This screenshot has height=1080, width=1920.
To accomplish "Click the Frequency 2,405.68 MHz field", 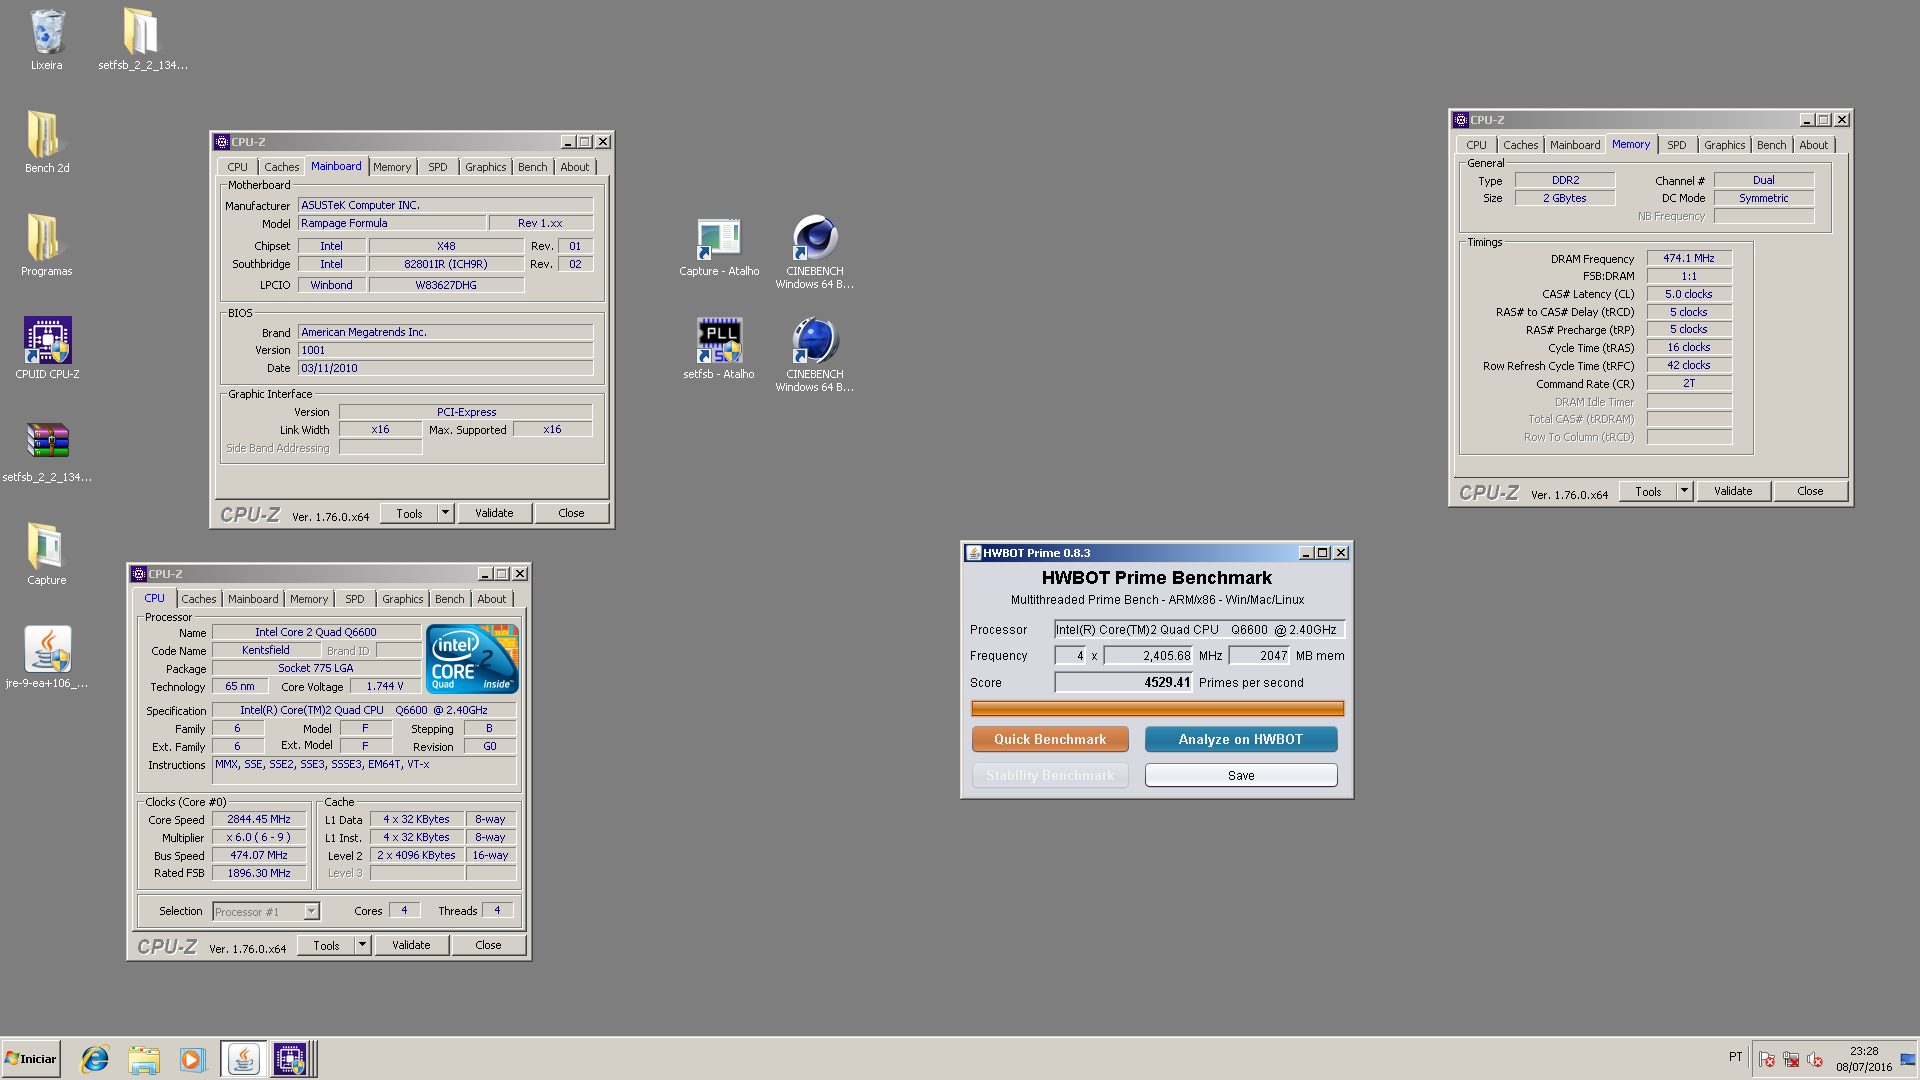I will (x=1149, y=656).
